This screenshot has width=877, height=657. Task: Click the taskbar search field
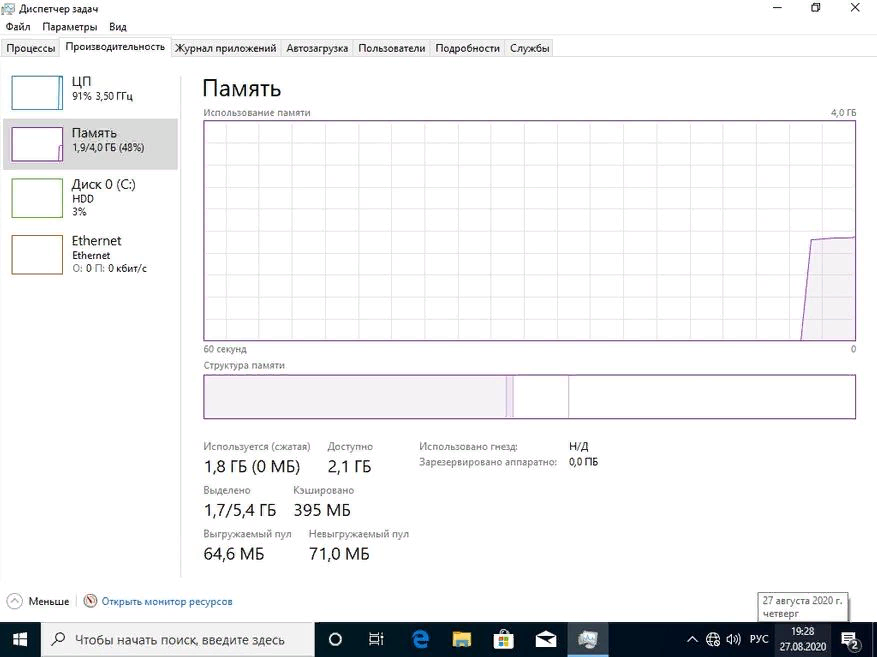pyautogui.click(x=177, y=639)
